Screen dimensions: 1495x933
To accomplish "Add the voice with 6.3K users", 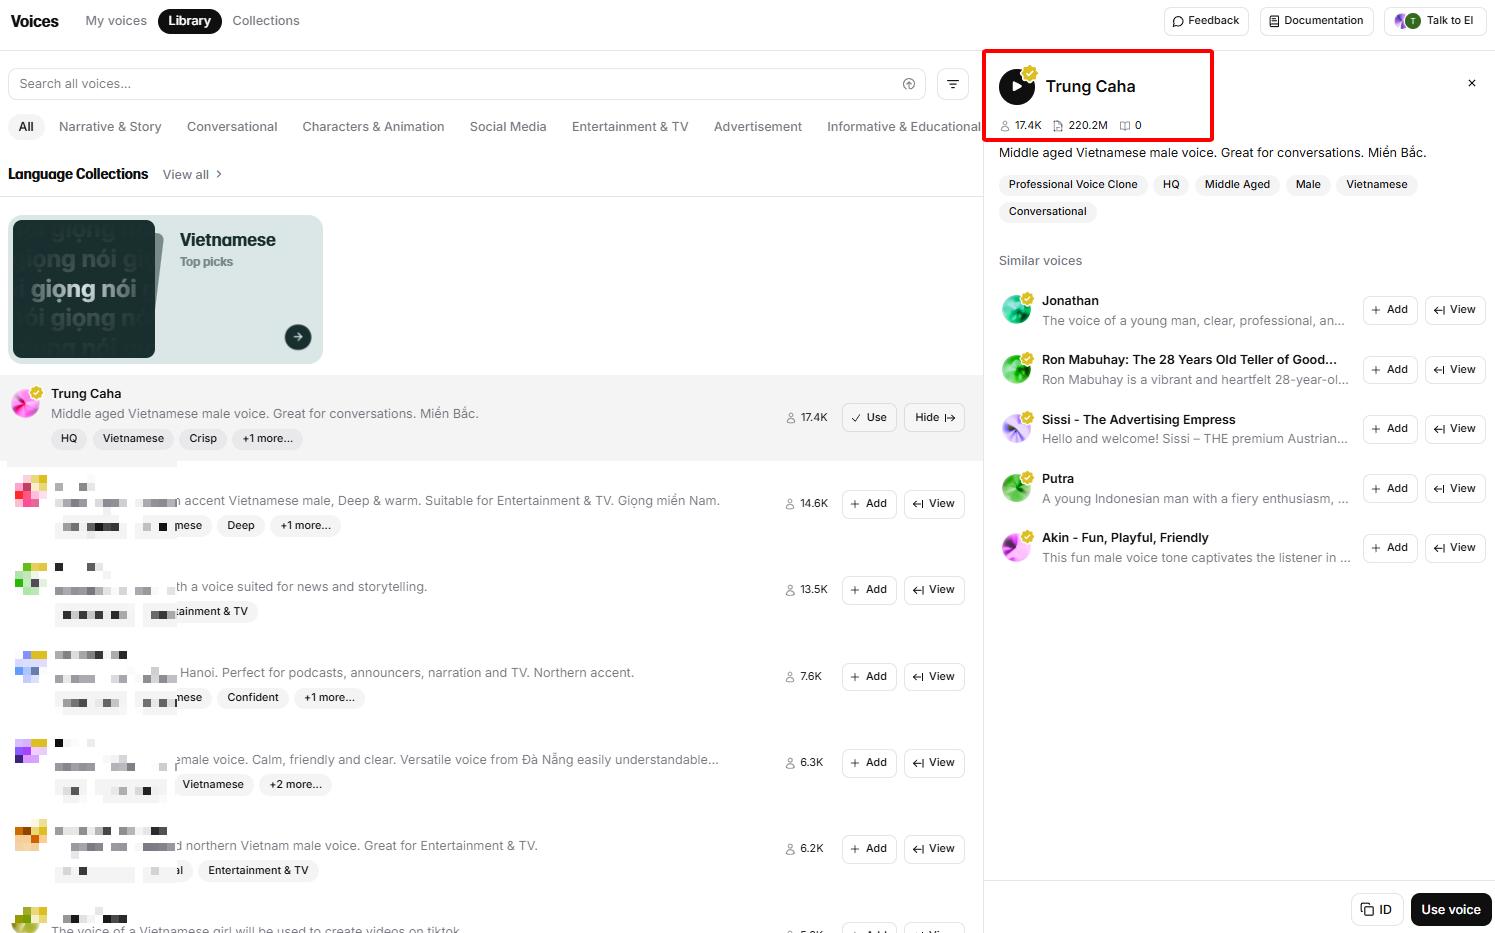I will (869, 763).
